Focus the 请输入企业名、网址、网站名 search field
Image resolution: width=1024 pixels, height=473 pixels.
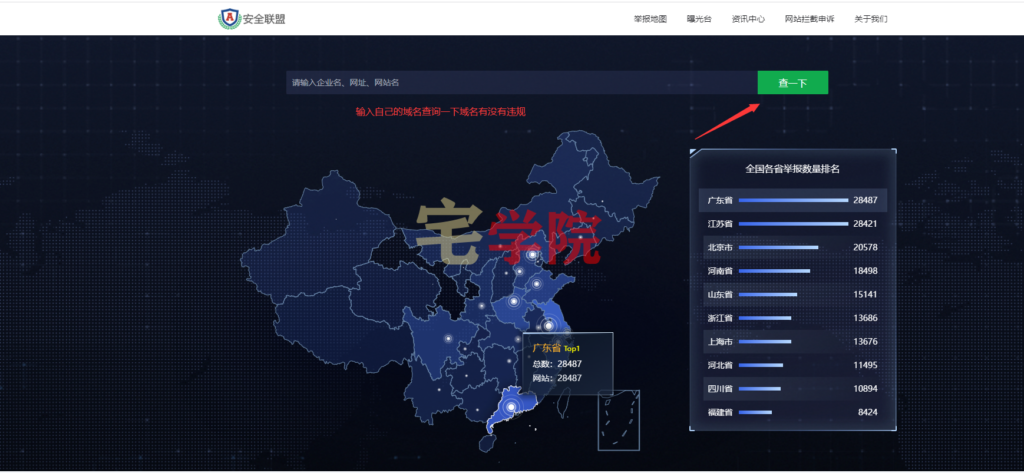521,82
